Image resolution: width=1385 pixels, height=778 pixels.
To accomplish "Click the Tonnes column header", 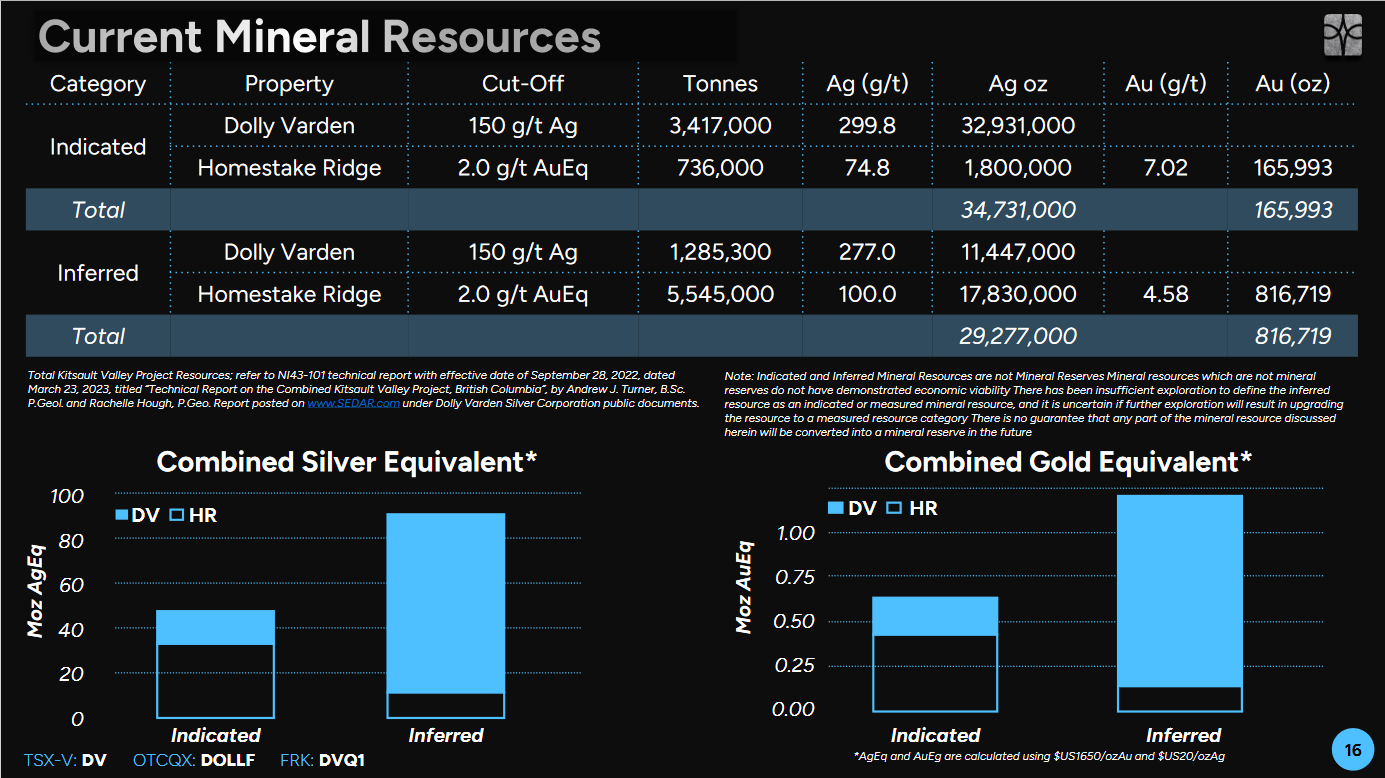I will pyautogui.click(x=720, y=84).
